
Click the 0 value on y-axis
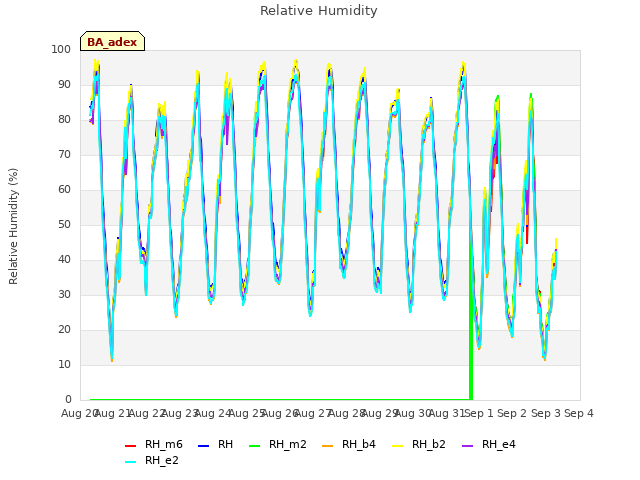click(68, 400)
